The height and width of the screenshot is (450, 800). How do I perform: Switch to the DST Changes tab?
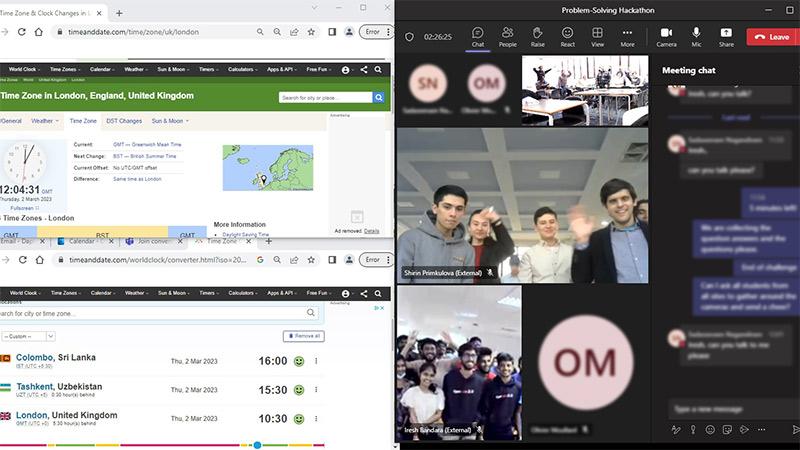click(x=124, y=121)
